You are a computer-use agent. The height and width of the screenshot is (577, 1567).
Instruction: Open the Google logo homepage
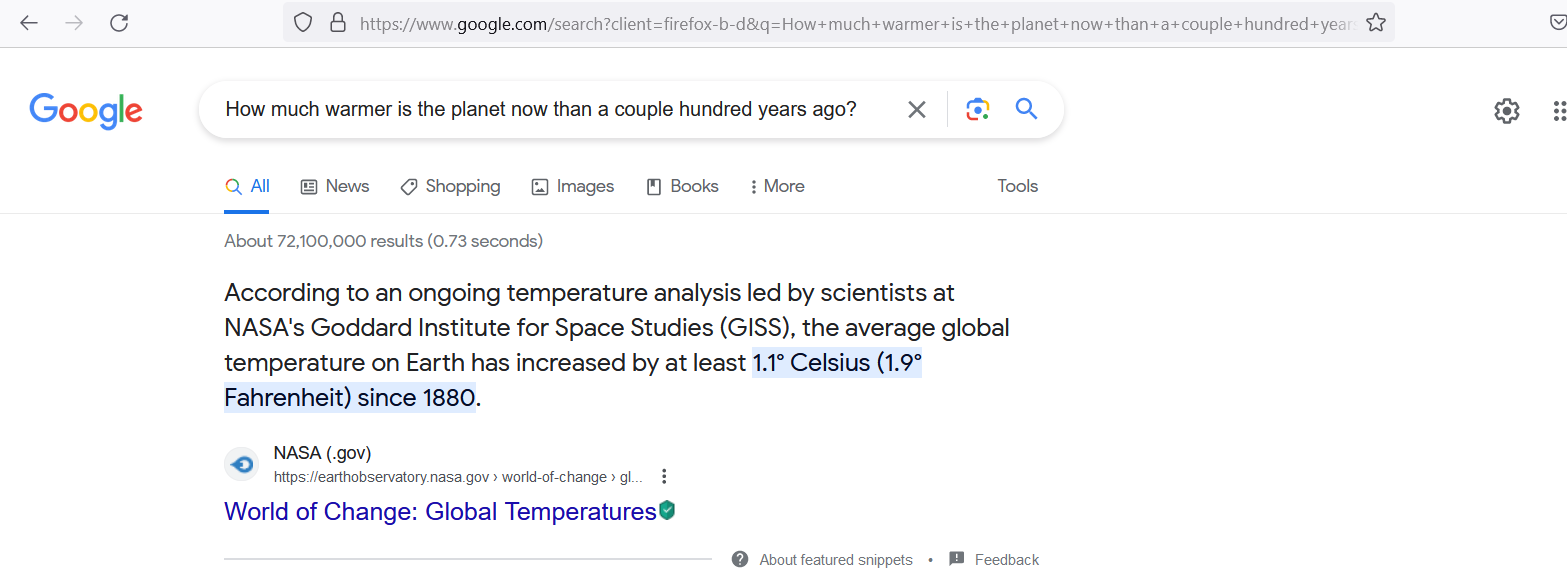click(x=86, y=110)
